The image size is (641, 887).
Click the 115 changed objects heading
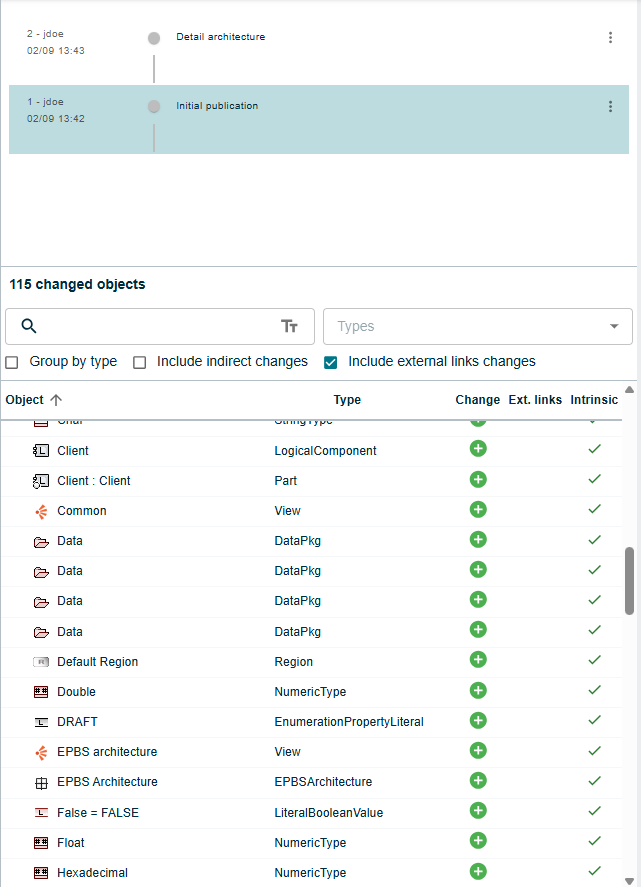click(77, 284)
